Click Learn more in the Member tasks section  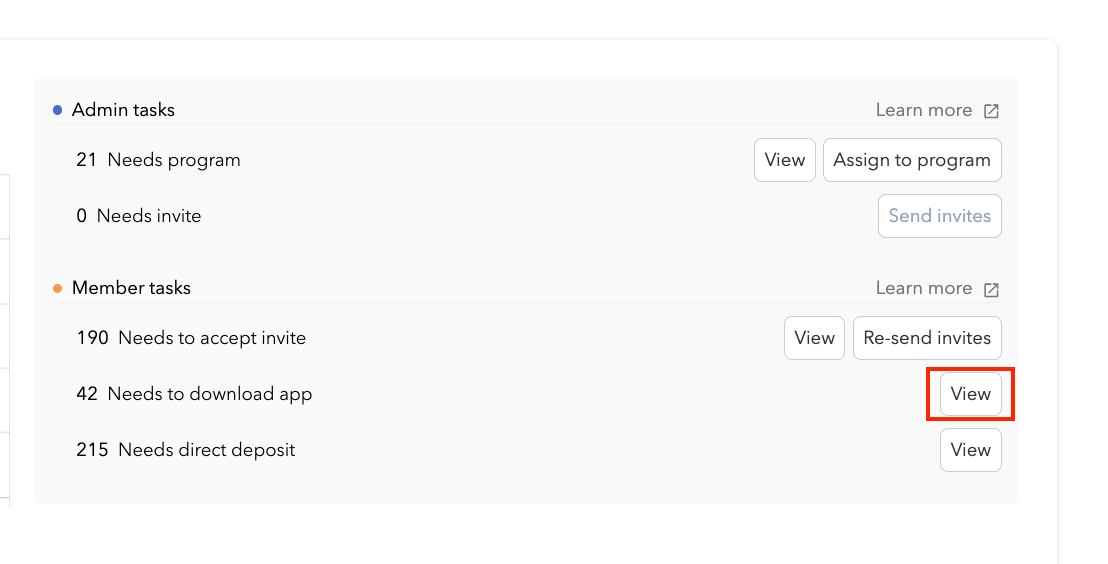pyautogui.click(x=923, y=288)
